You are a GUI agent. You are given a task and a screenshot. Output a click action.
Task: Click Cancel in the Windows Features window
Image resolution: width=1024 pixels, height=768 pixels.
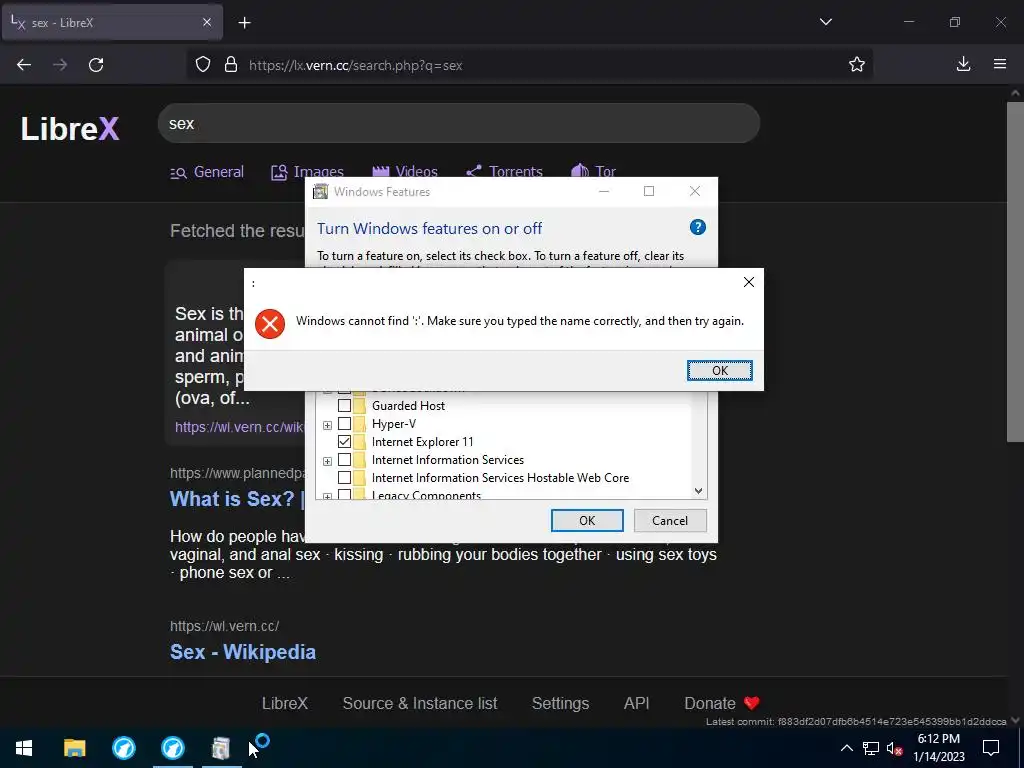[669, 520]
